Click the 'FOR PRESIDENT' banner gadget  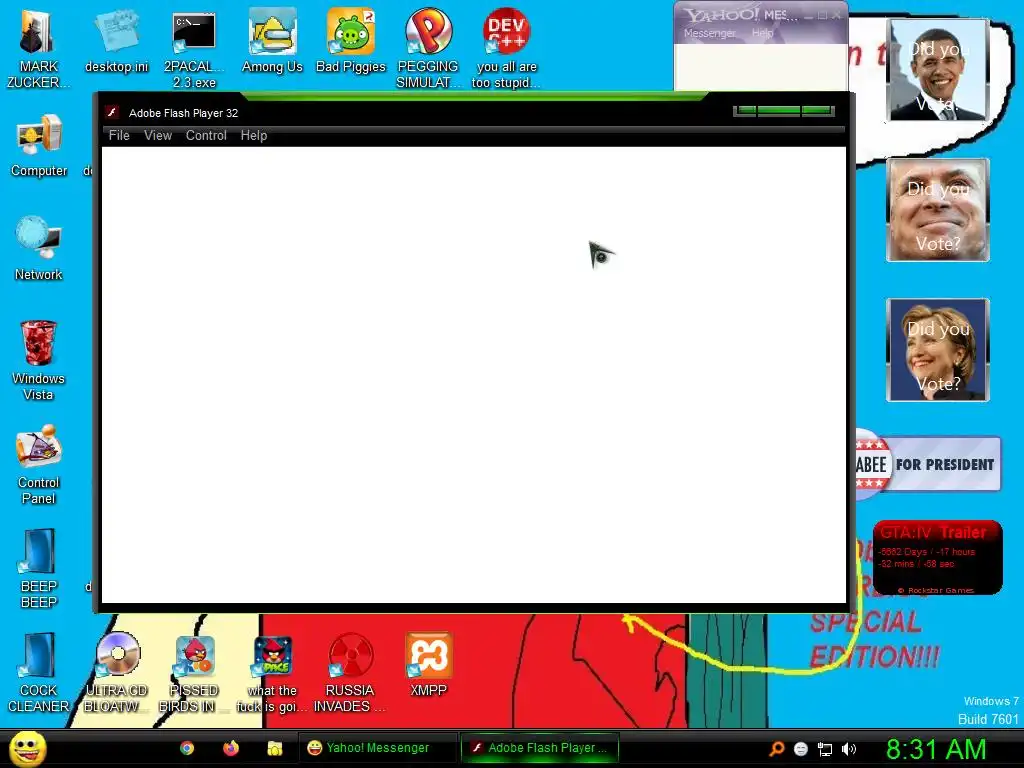pyautogui.click(x=927, y=464)
